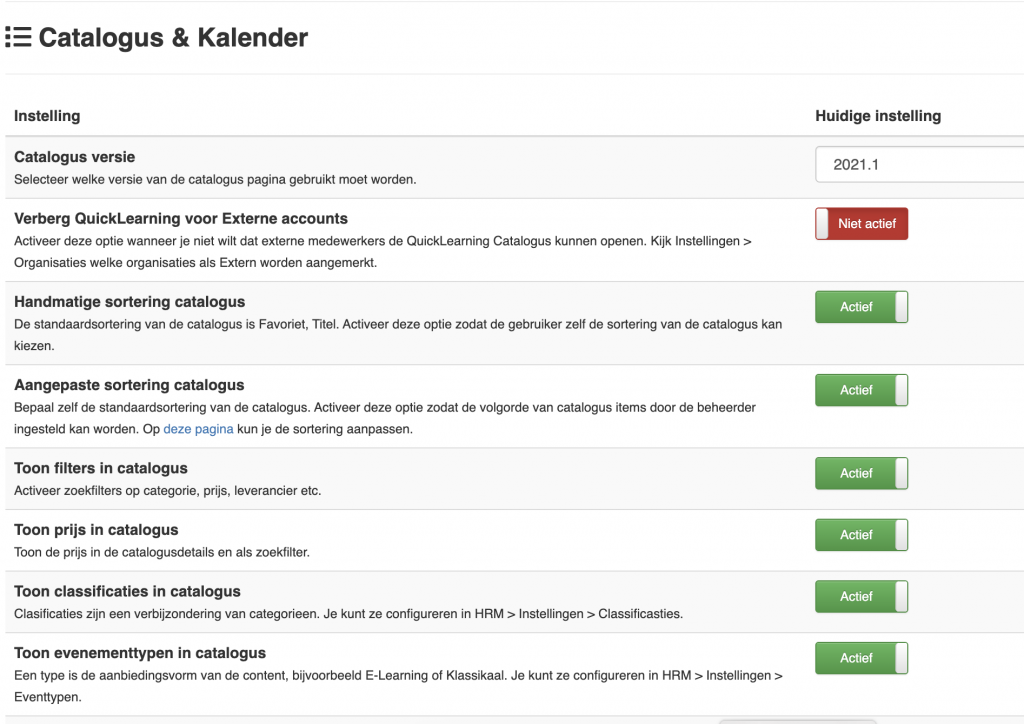Click the Aangepaste sortering catalogus row title

point(129,385)
